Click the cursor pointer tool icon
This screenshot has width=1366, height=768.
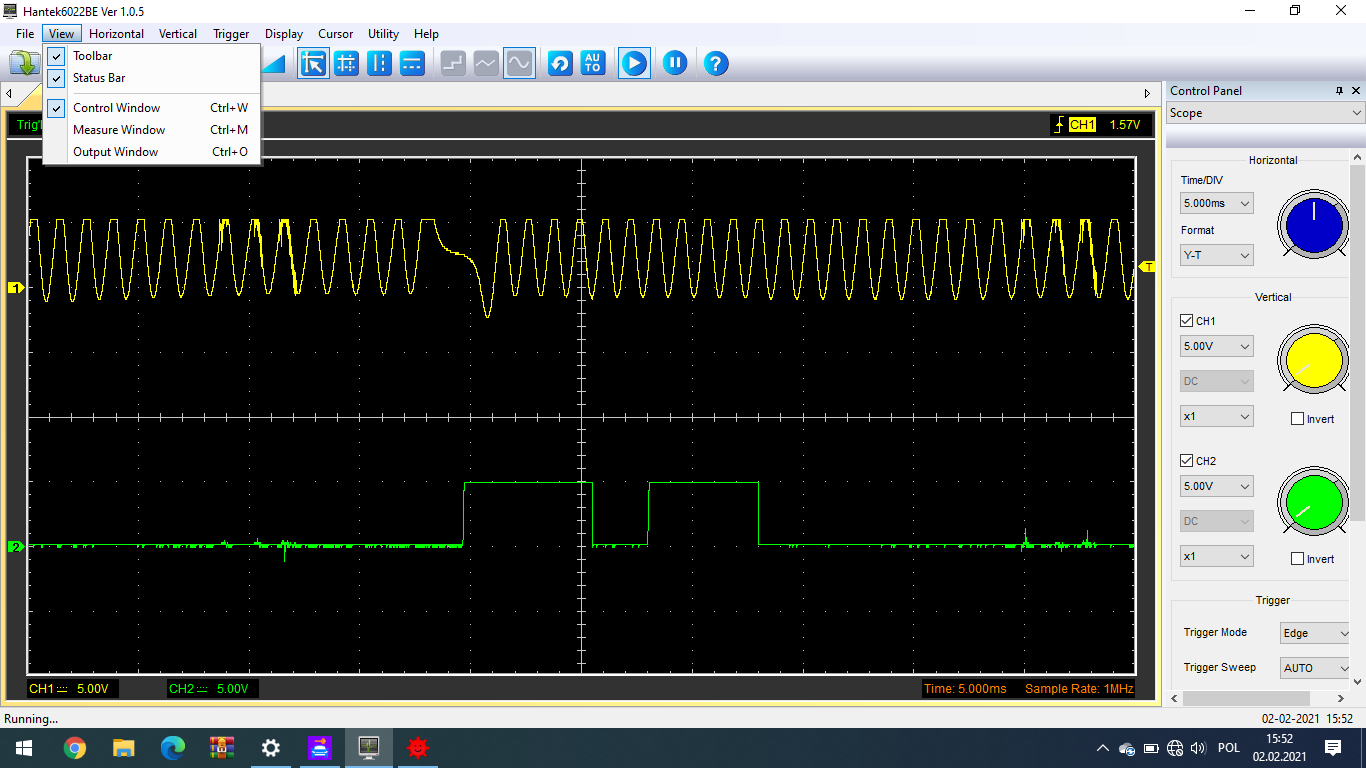click(x=313, y=64)
